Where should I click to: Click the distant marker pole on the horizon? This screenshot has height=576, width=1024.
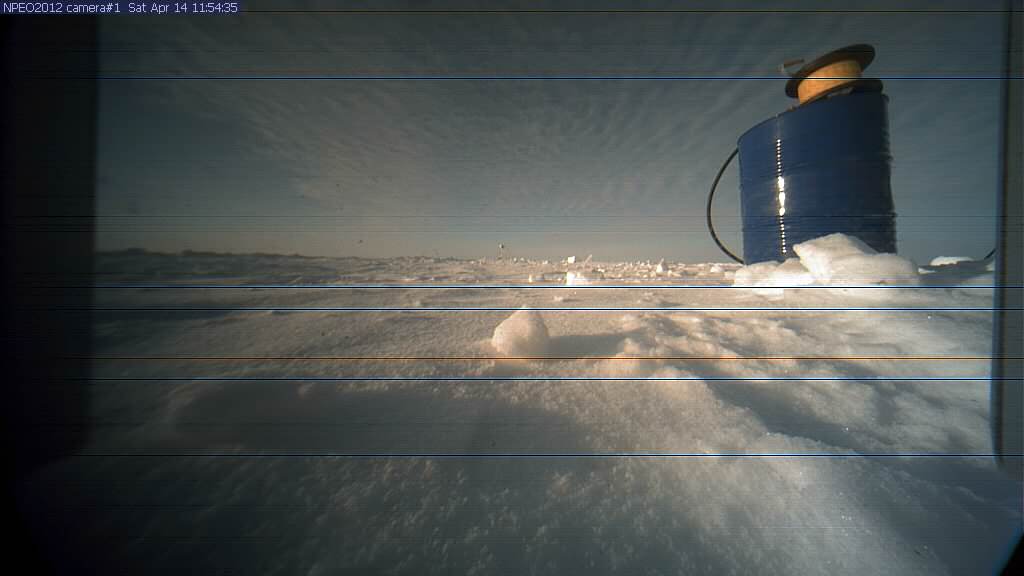(501, 246)
